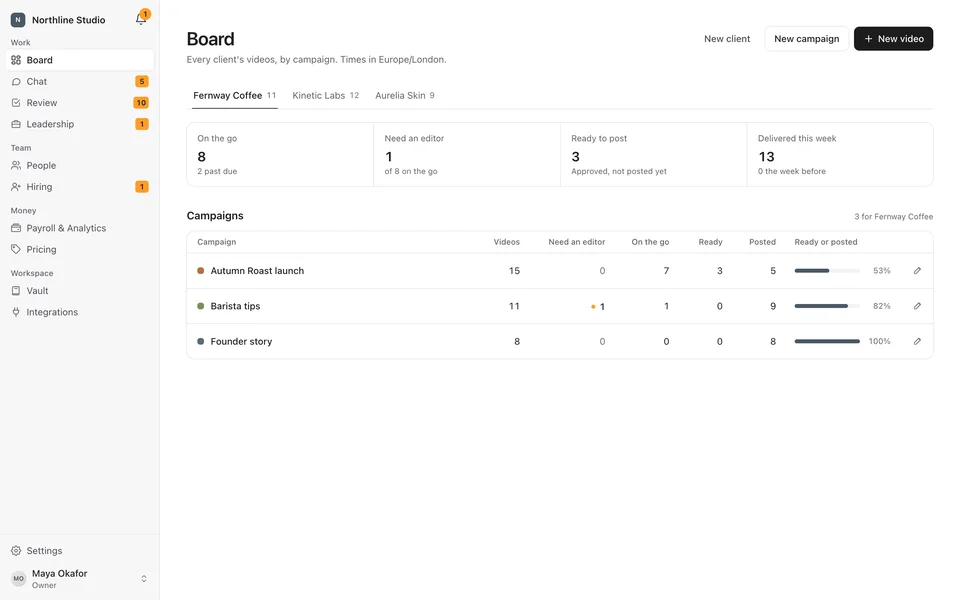This screenshot has height=600, width=960.
Task: Click the Vault icon in sidebar
Action: point(16,291)
